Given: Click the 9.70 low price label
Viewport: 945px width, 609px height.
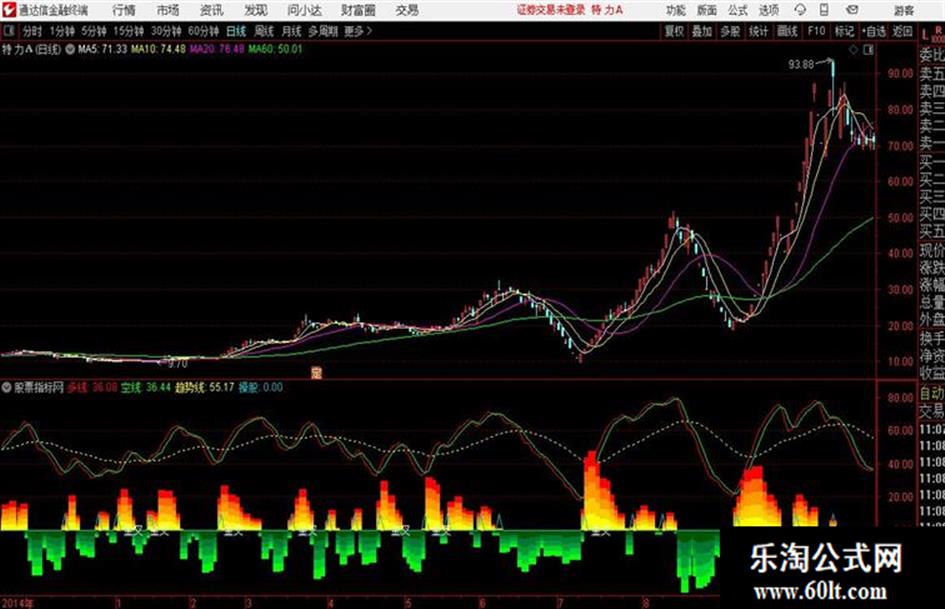Looking at the screenshot, I should [x=178, y=364].
